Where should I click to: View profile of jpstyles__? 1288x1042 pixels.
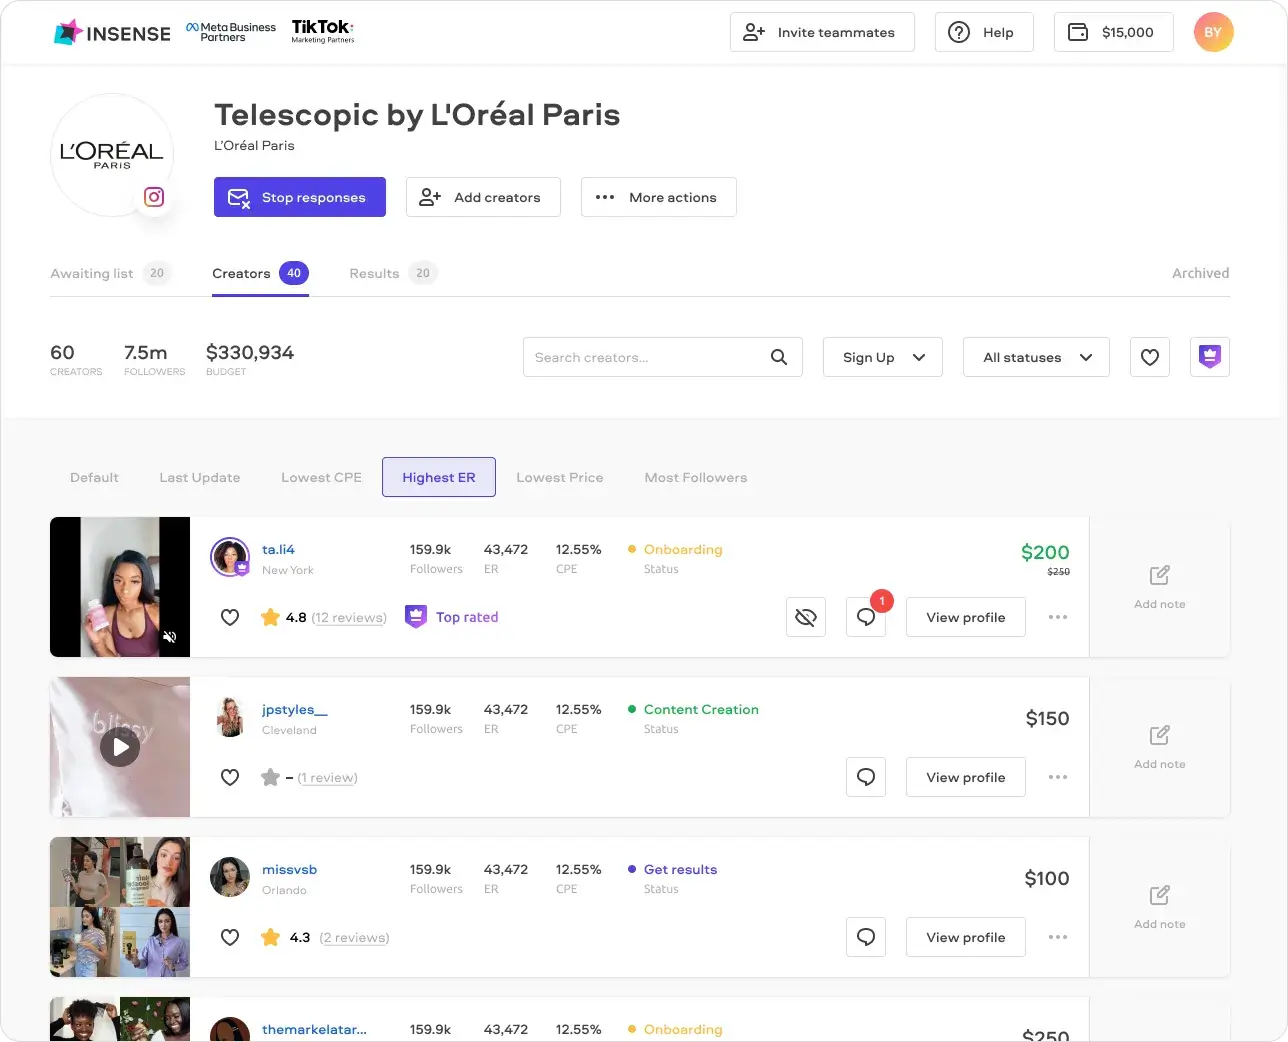(966, 777)
